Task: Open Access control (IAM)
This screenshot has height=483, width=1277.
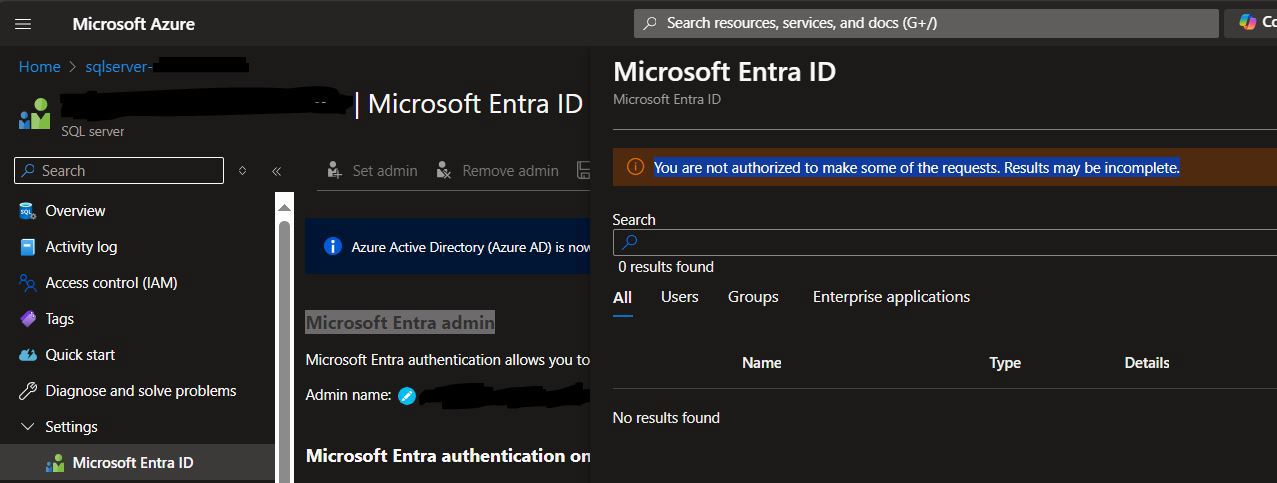Action: click(111, 283)
